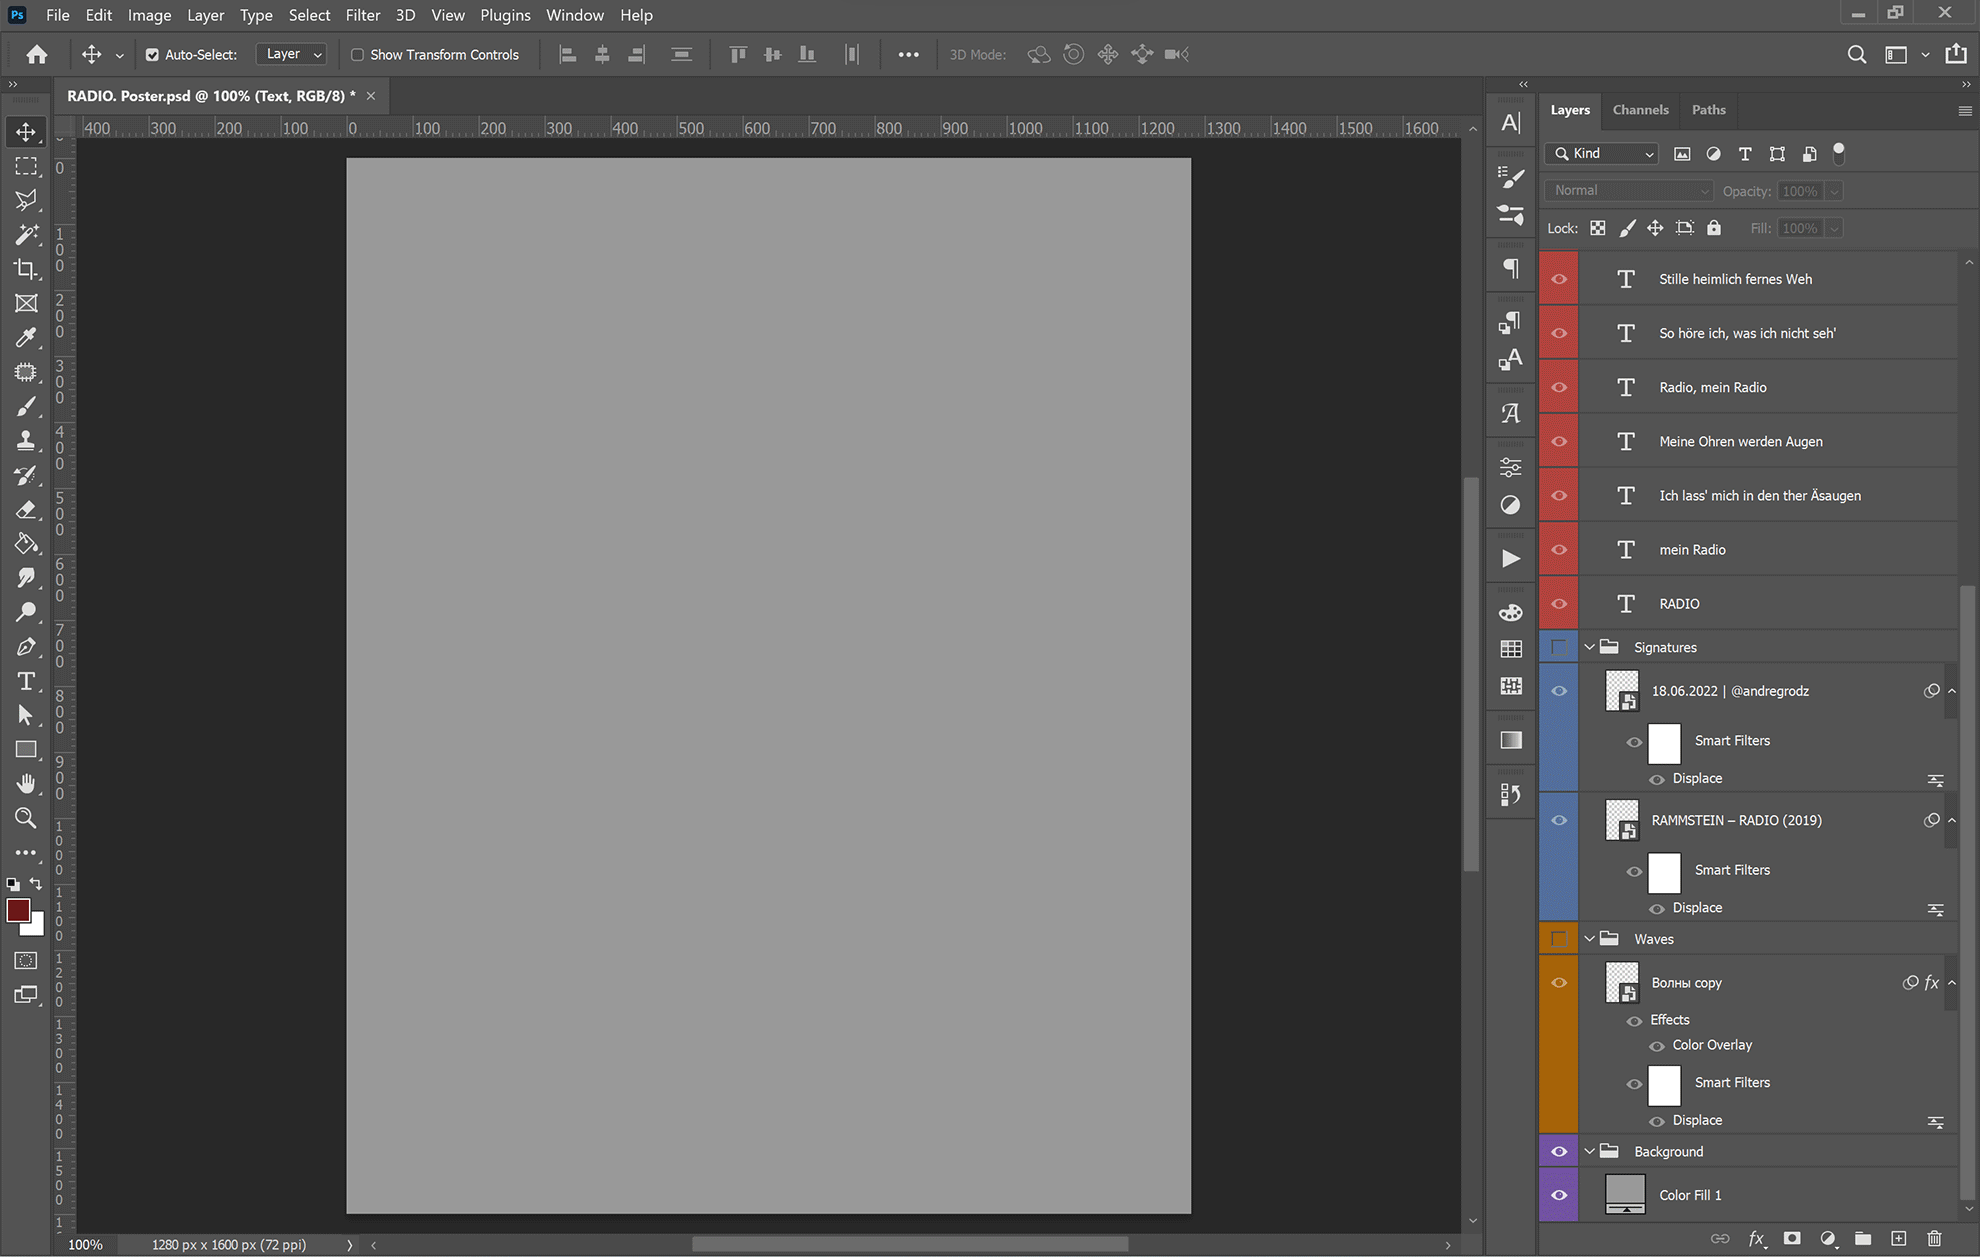Screen dimensions: 1980x1257
Task: Switch to the Channels tab
Action: click(1640, 110)
